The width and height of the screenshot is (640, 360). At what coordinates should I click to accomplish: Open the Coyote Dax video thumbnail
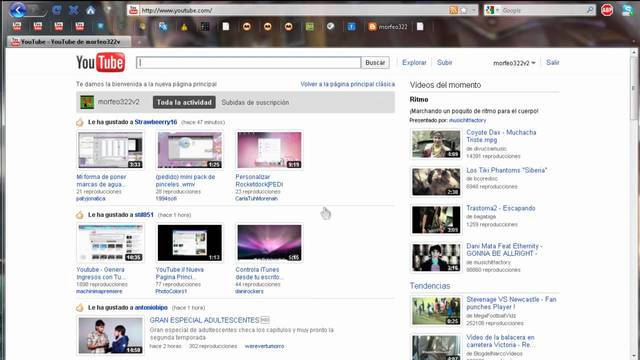coord(436,144)
